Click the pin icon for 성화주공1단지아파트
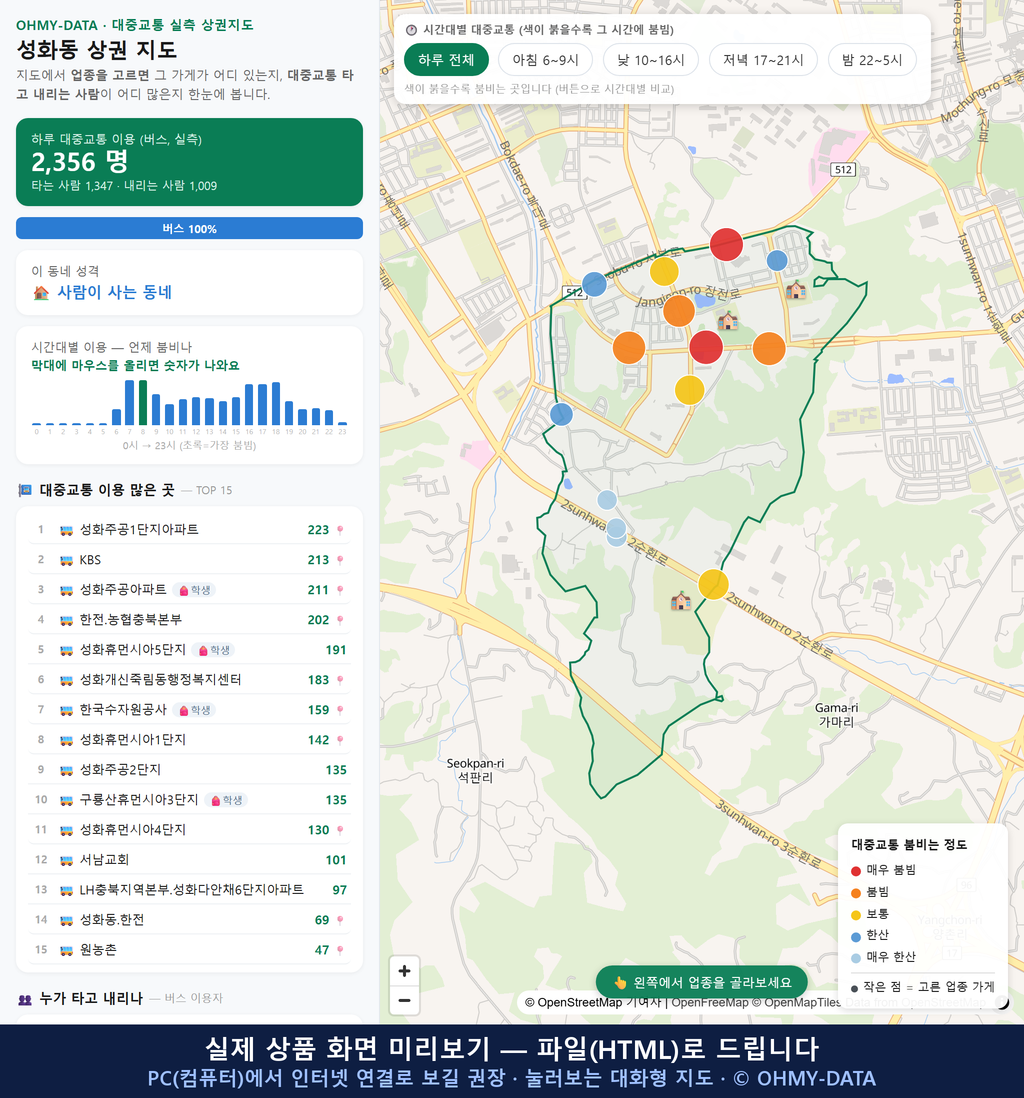 [340, 530]
